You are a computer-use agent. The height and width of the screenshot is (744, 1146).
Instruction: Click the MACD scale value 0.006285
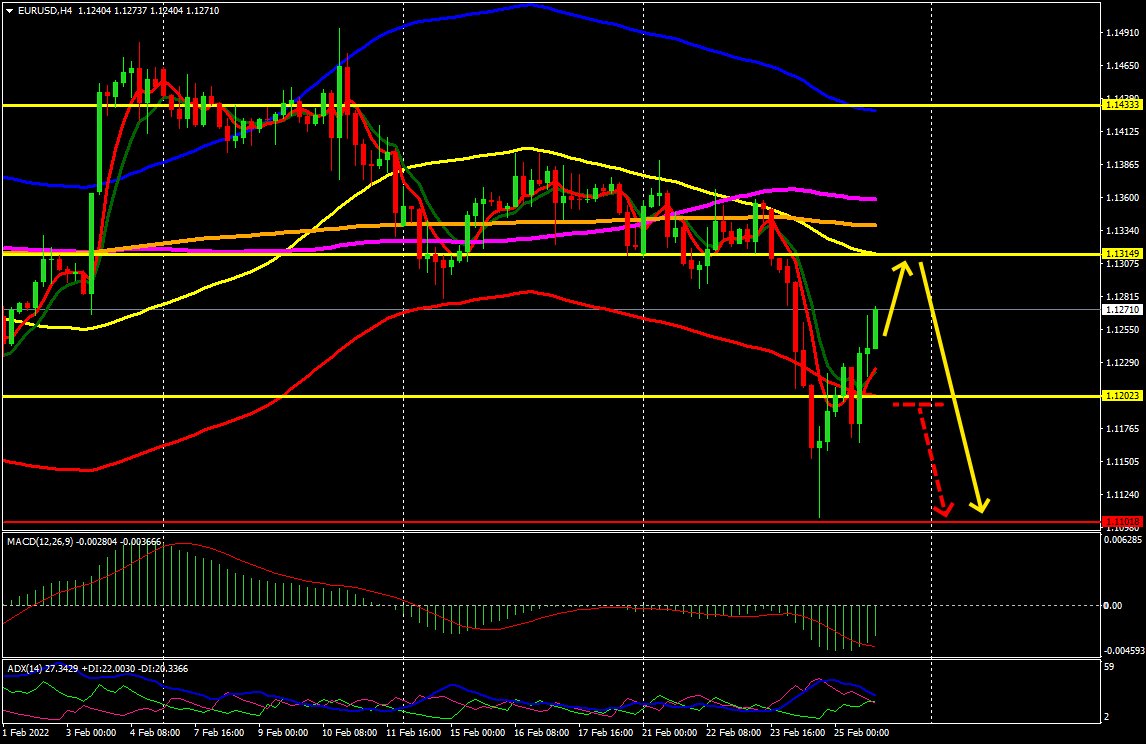click(x=1122, y=539)
